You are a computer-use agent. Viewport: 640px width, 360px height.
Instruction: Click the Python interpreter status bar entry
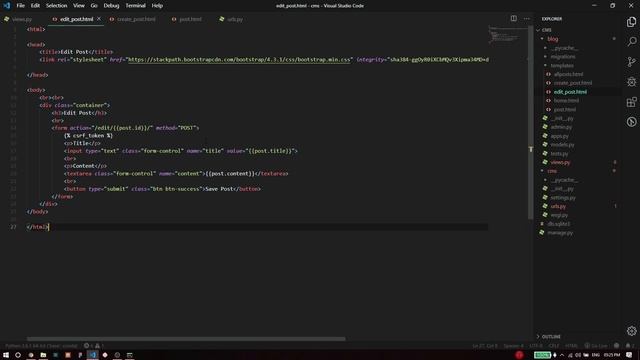point(41,346)
